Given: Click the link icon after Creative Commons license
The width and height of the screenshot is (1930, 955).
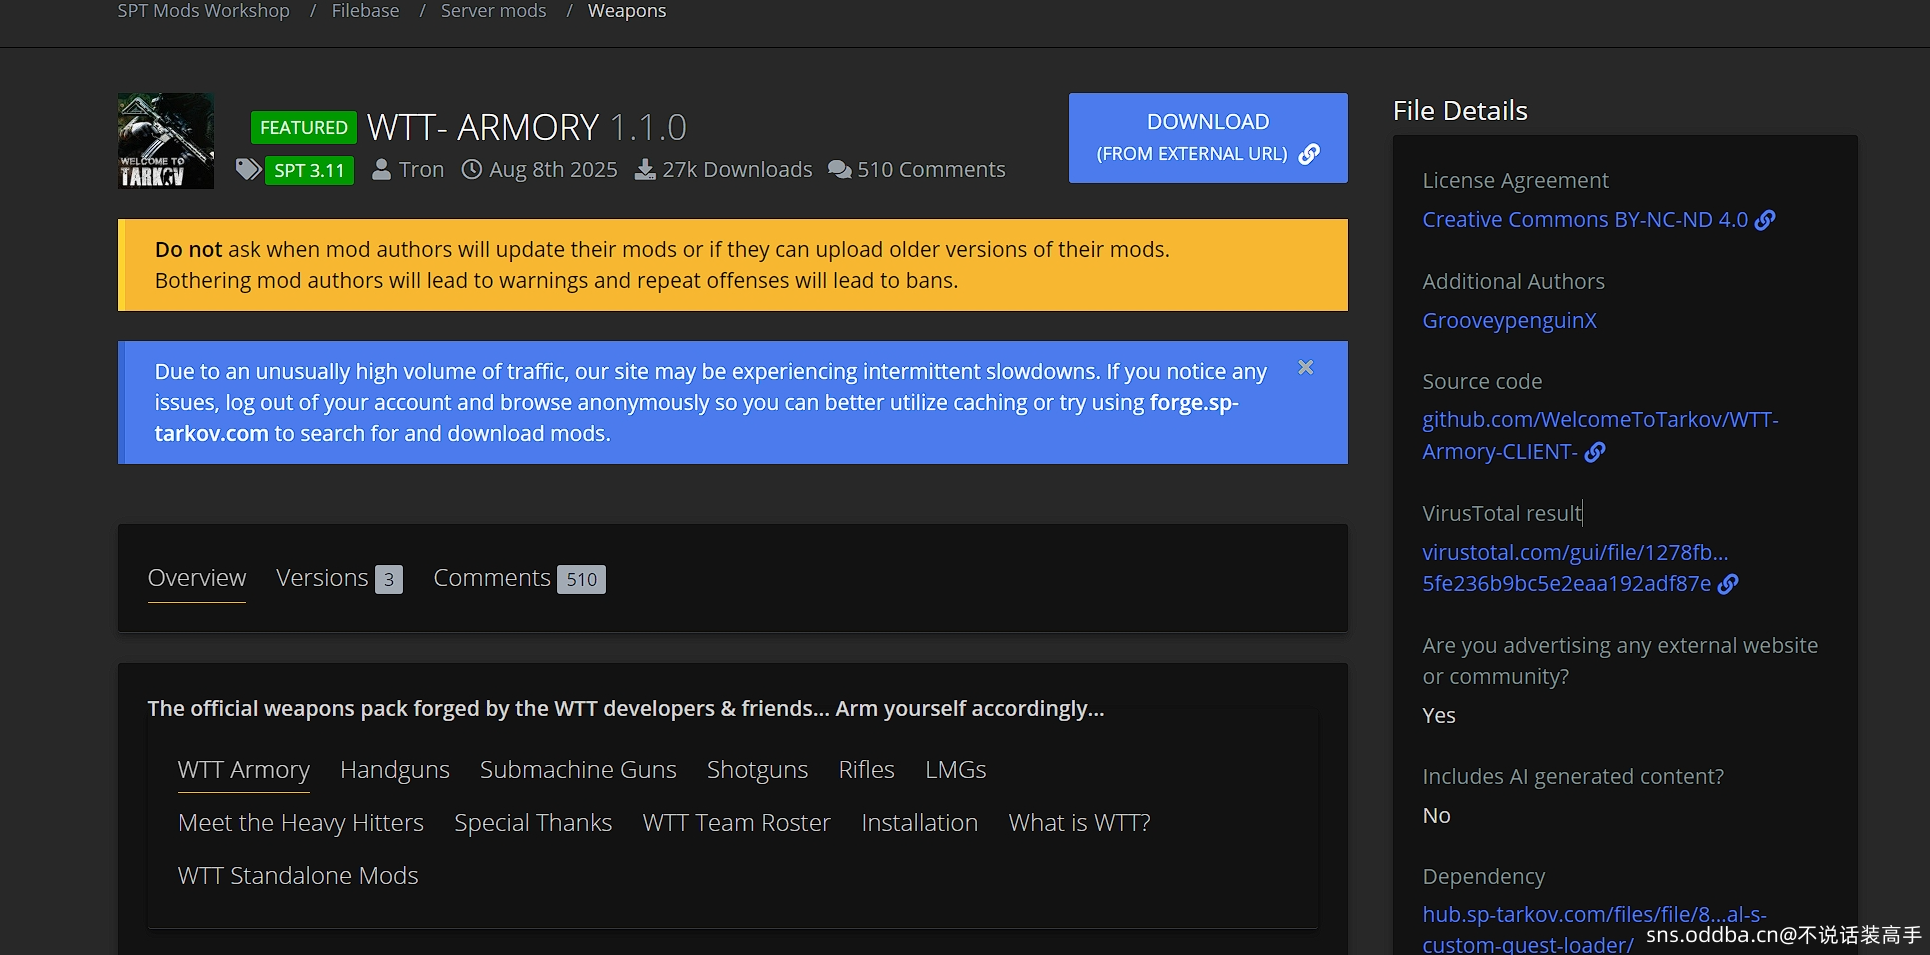Looking at the screenshot, I should pos(1766,220).
